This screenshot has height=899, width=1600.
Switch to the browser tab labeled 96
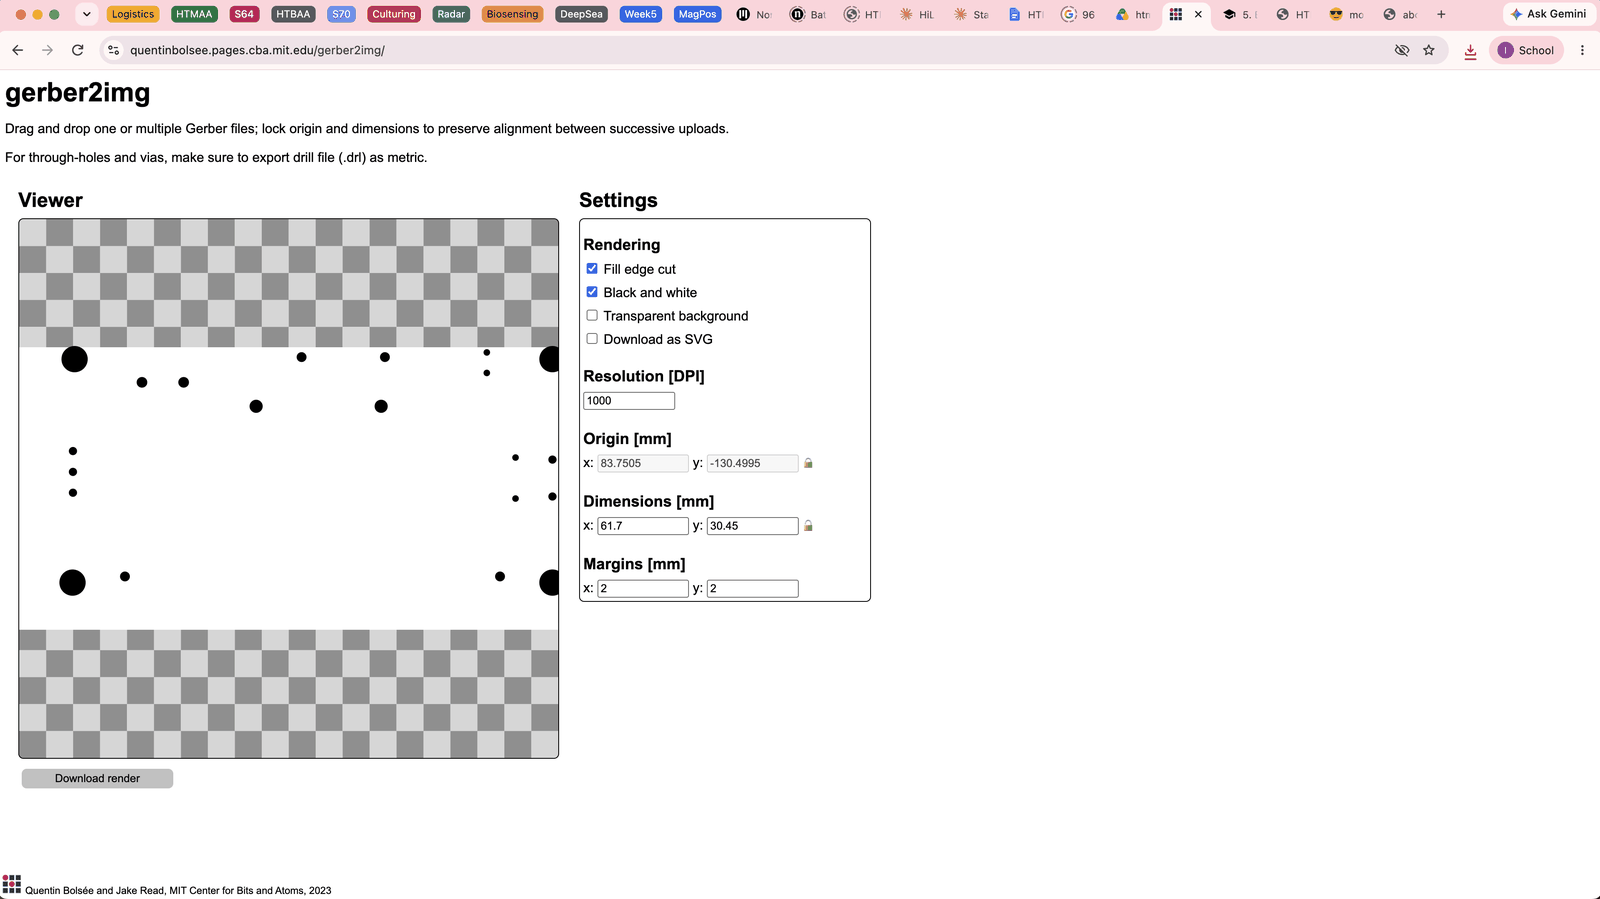(1078, 14)
